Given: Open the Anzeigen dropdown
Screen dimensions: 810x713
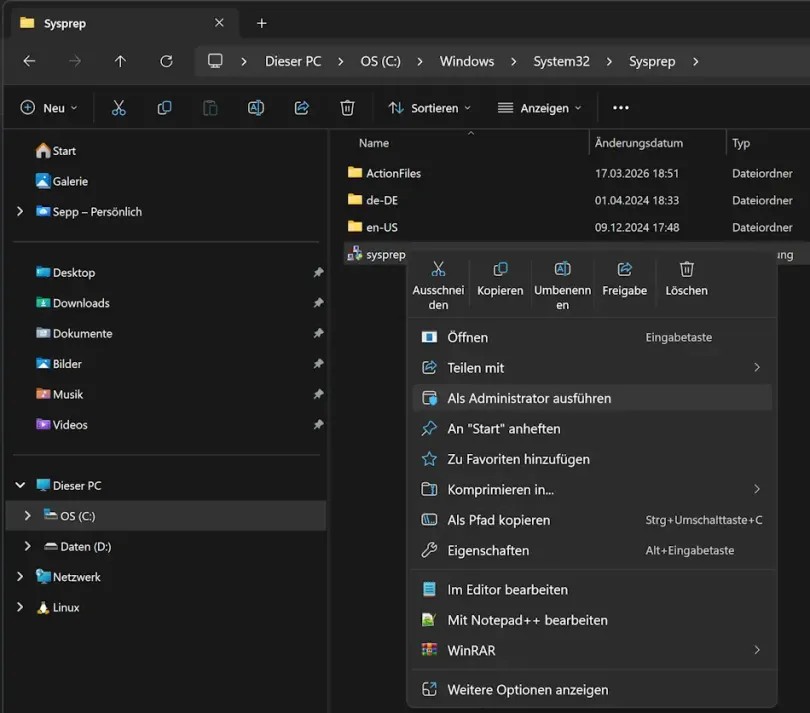Looking at the screenshot, I should tap(539, 108).
